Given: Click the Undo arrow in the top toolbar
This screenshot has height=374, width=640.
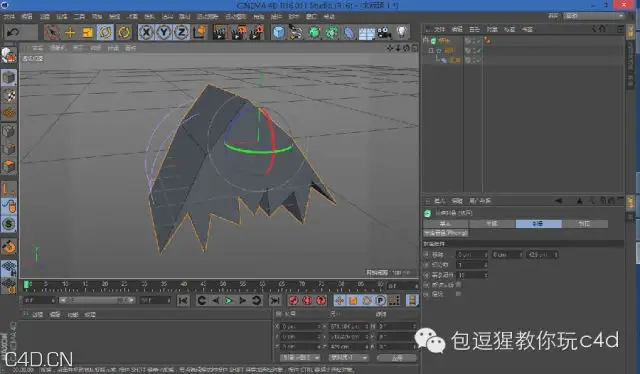Looking at the screenshot, I should click(13, 32).
